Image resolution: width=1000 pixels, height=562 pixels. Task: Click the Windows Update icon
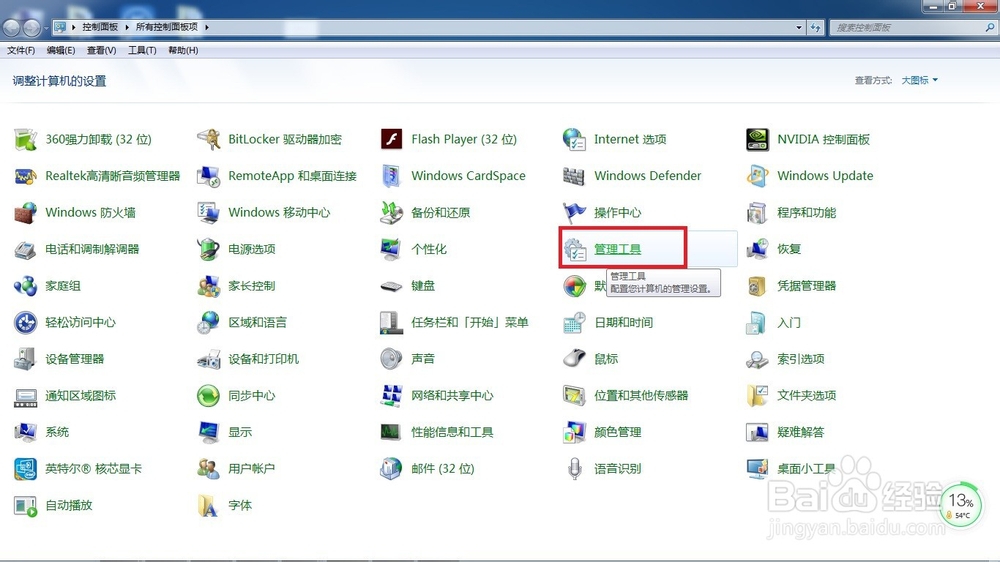tap(758, 175)
